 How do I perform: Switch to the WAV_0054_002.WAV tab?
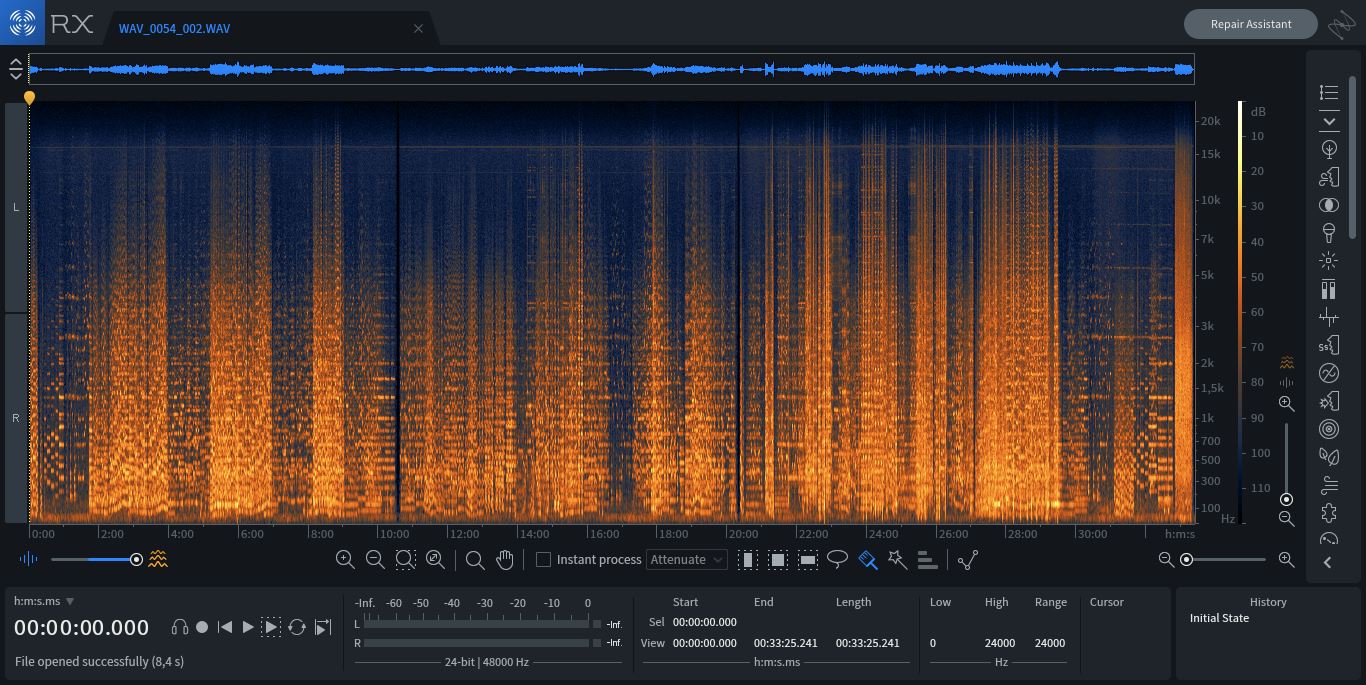[x=174, y=28]
